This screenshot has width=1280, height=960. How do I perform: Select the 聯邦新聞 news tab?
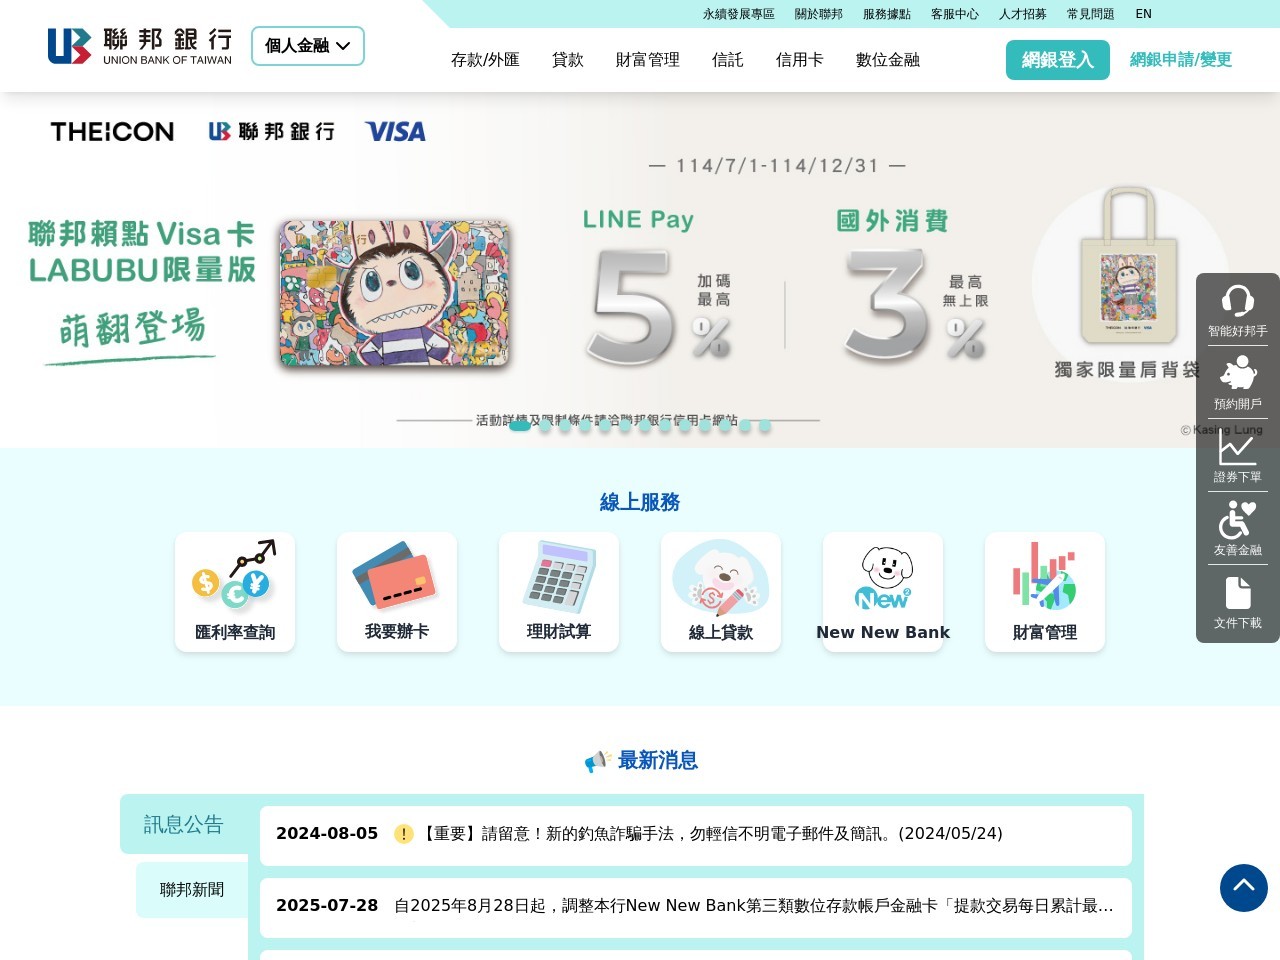click(192, 890)
